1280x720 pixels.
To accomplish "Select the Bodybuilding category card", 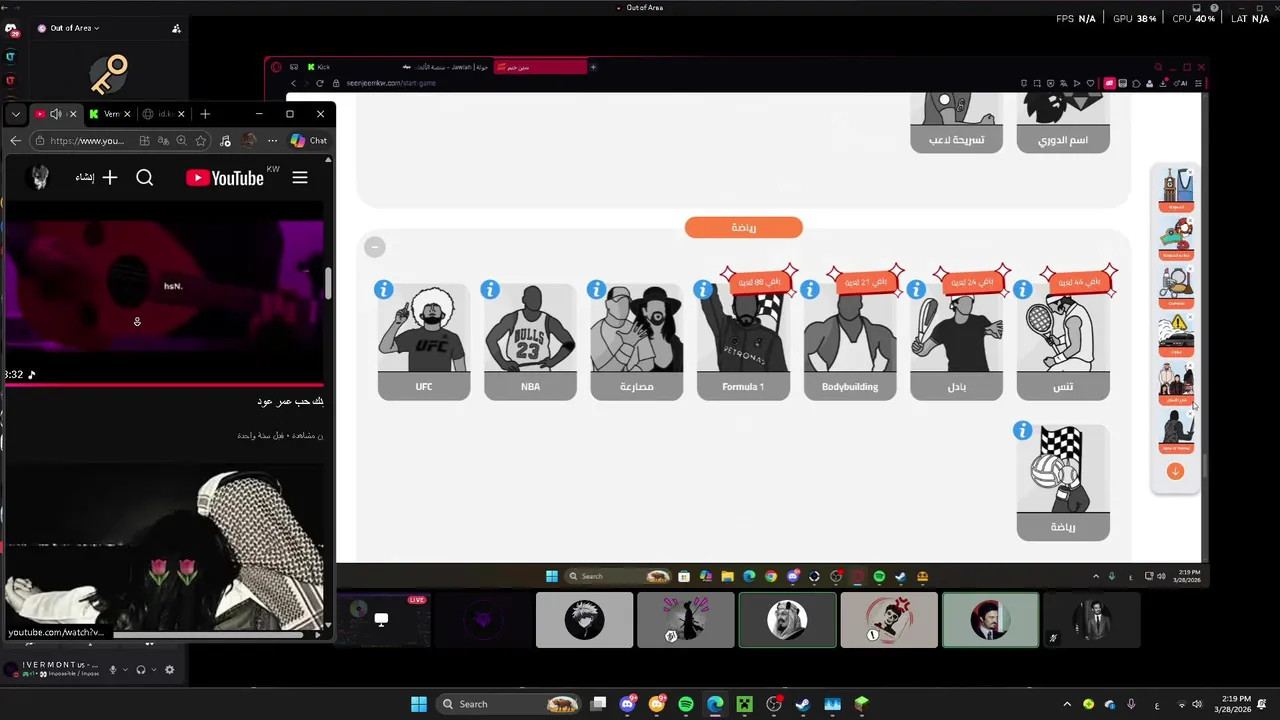I will tap(850, 342).
